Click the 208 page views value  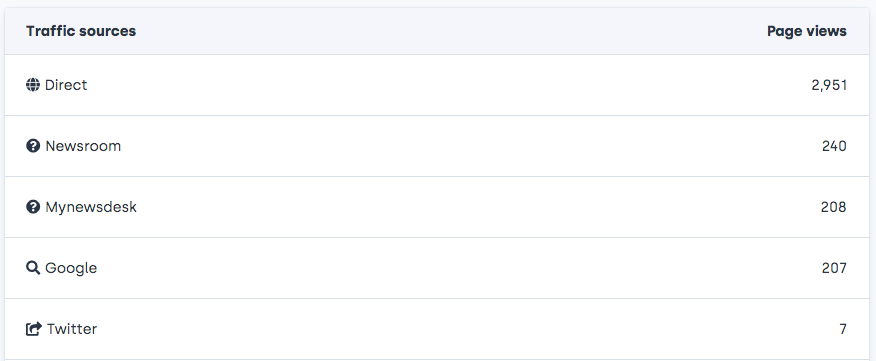[x=834, y=207]
